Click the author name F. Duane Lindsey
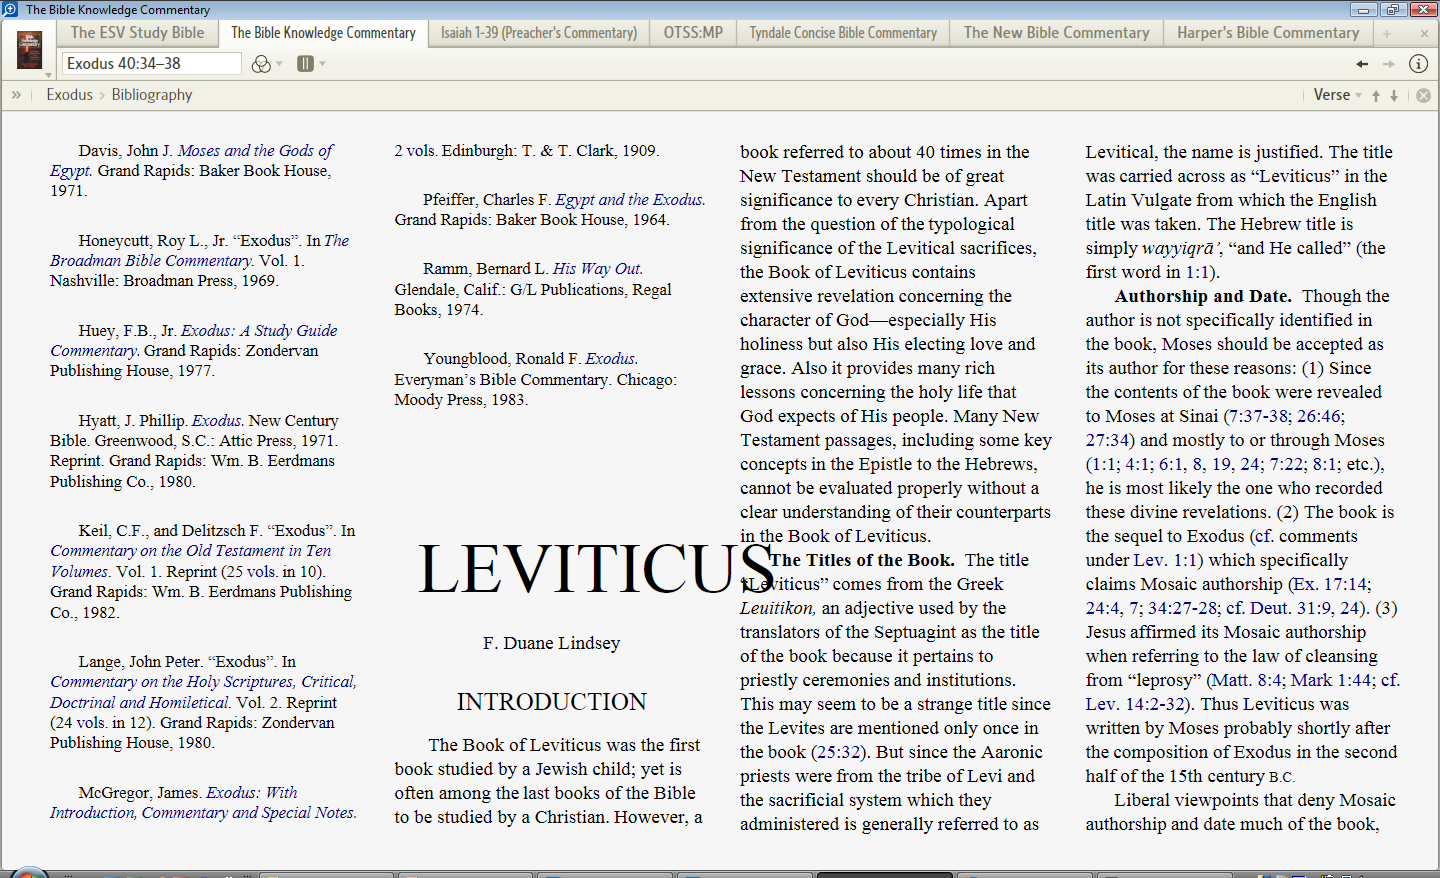This screenshot has width=1440, height=878. click(x=552, y=643)
